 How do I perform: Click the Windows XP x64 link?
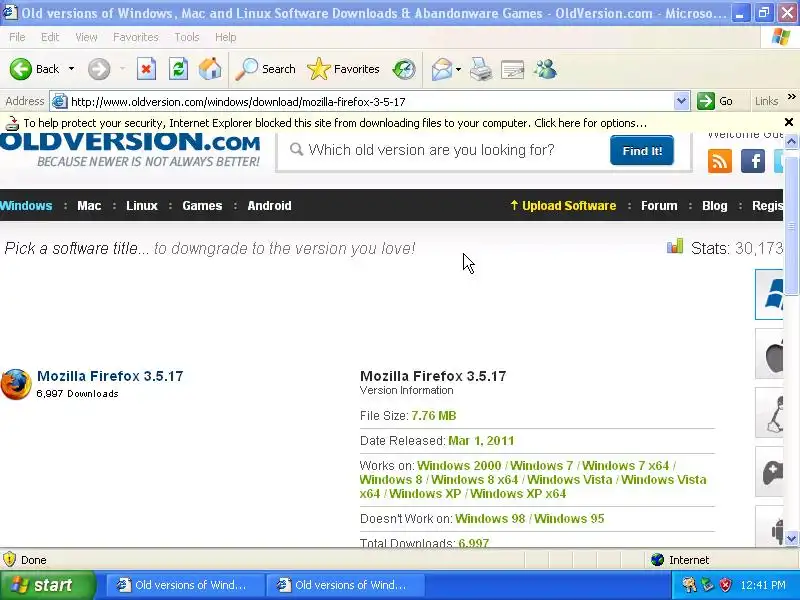pos(518,493)
